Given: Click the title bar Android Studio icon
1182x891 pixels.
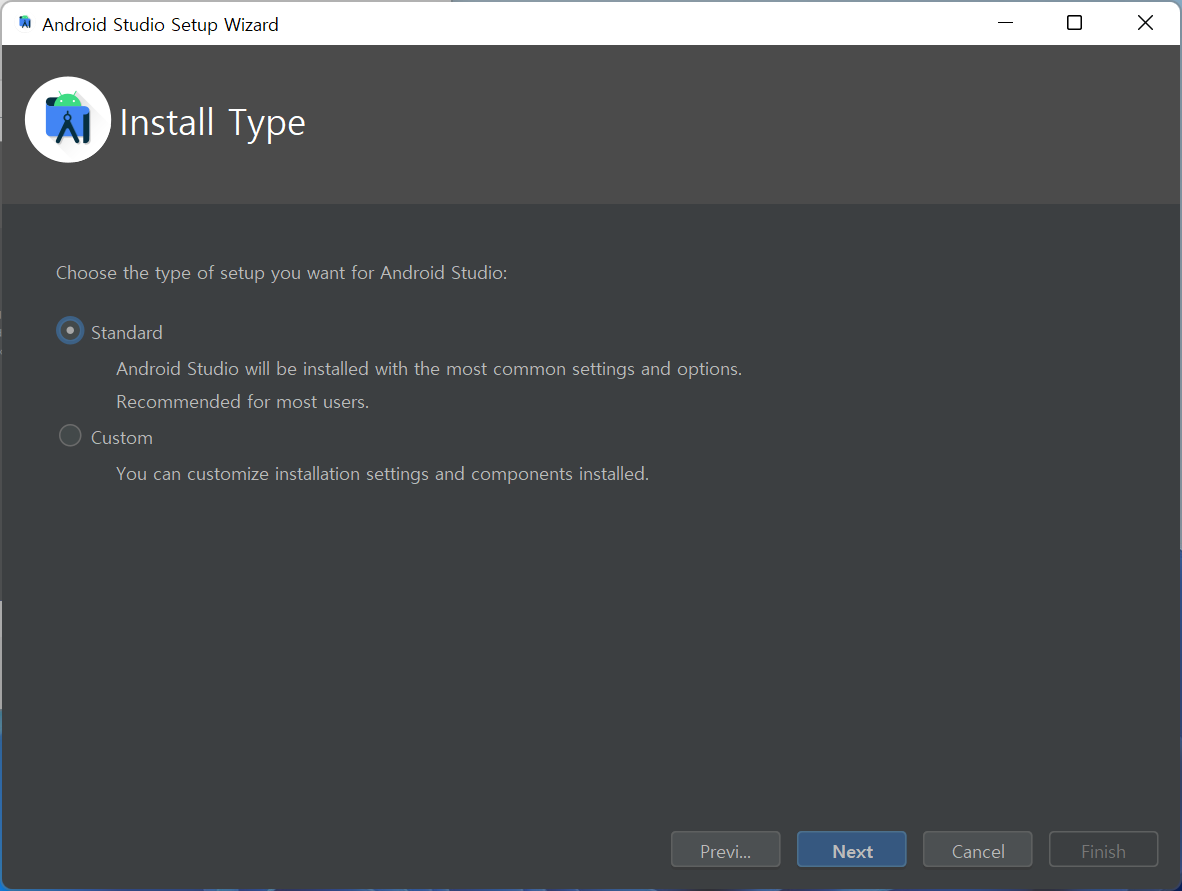Looking at the screenshot, I should coord(25,23).
